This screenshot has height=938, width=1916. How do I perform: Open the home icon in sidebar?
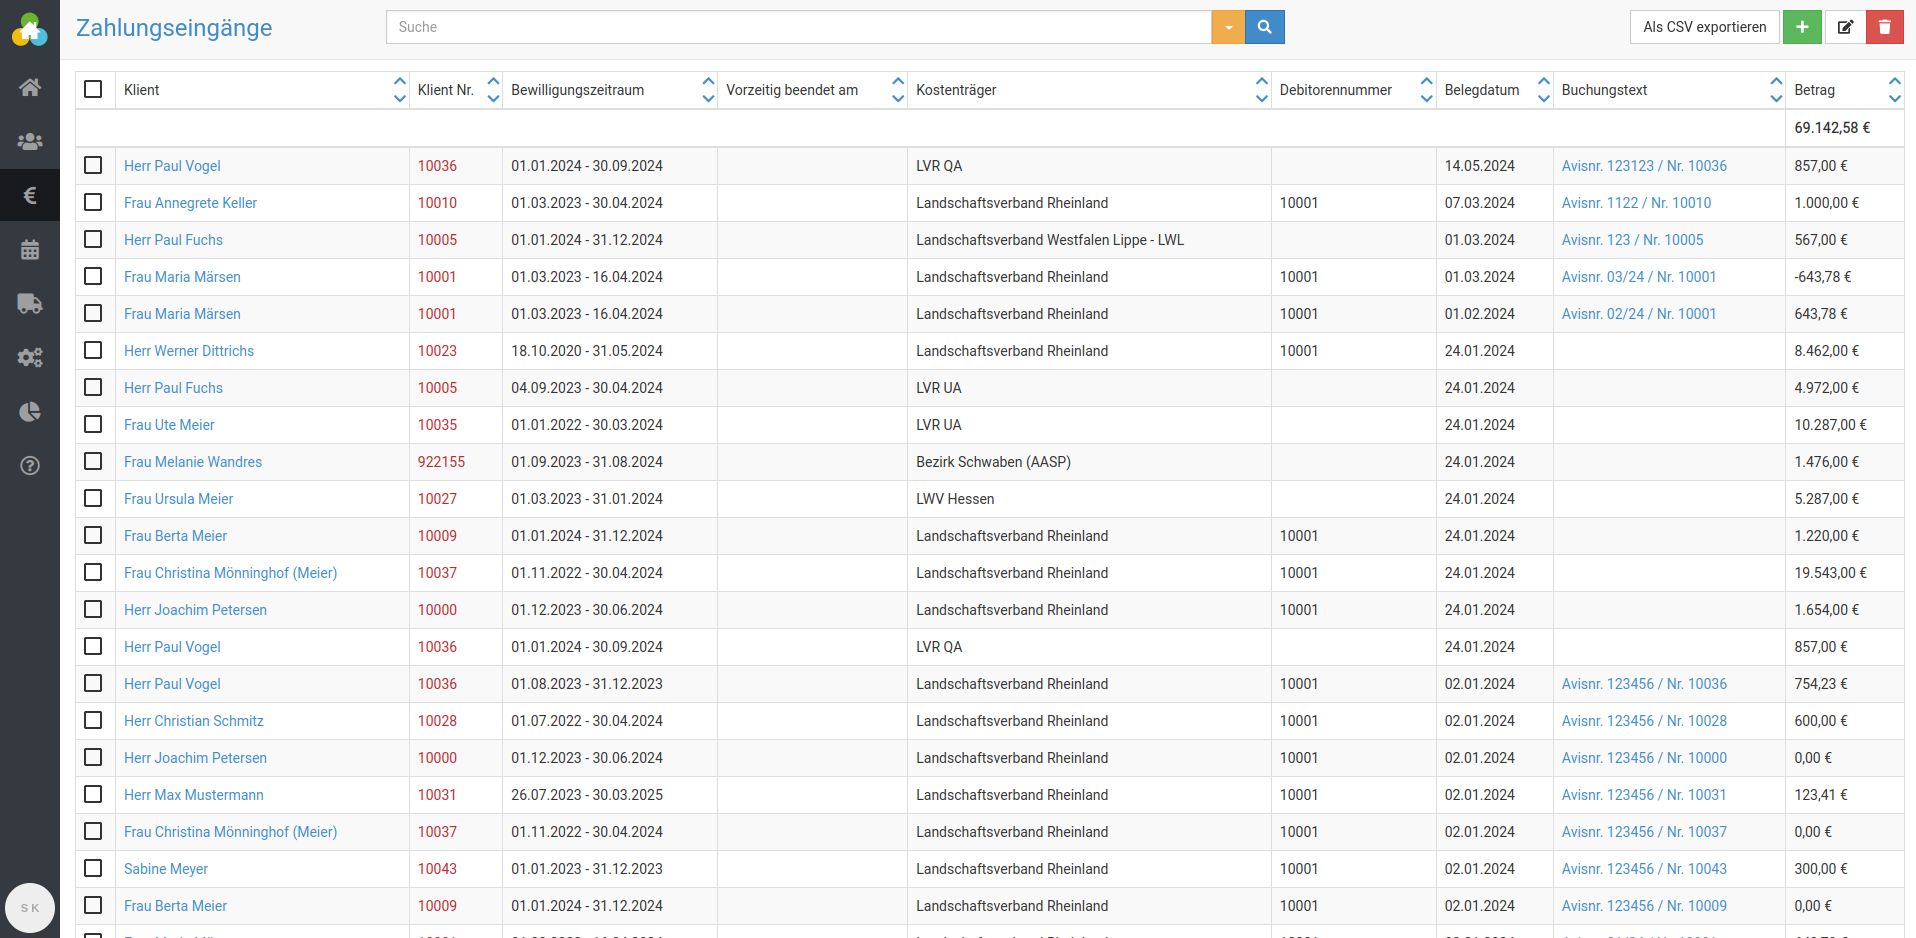30,87
